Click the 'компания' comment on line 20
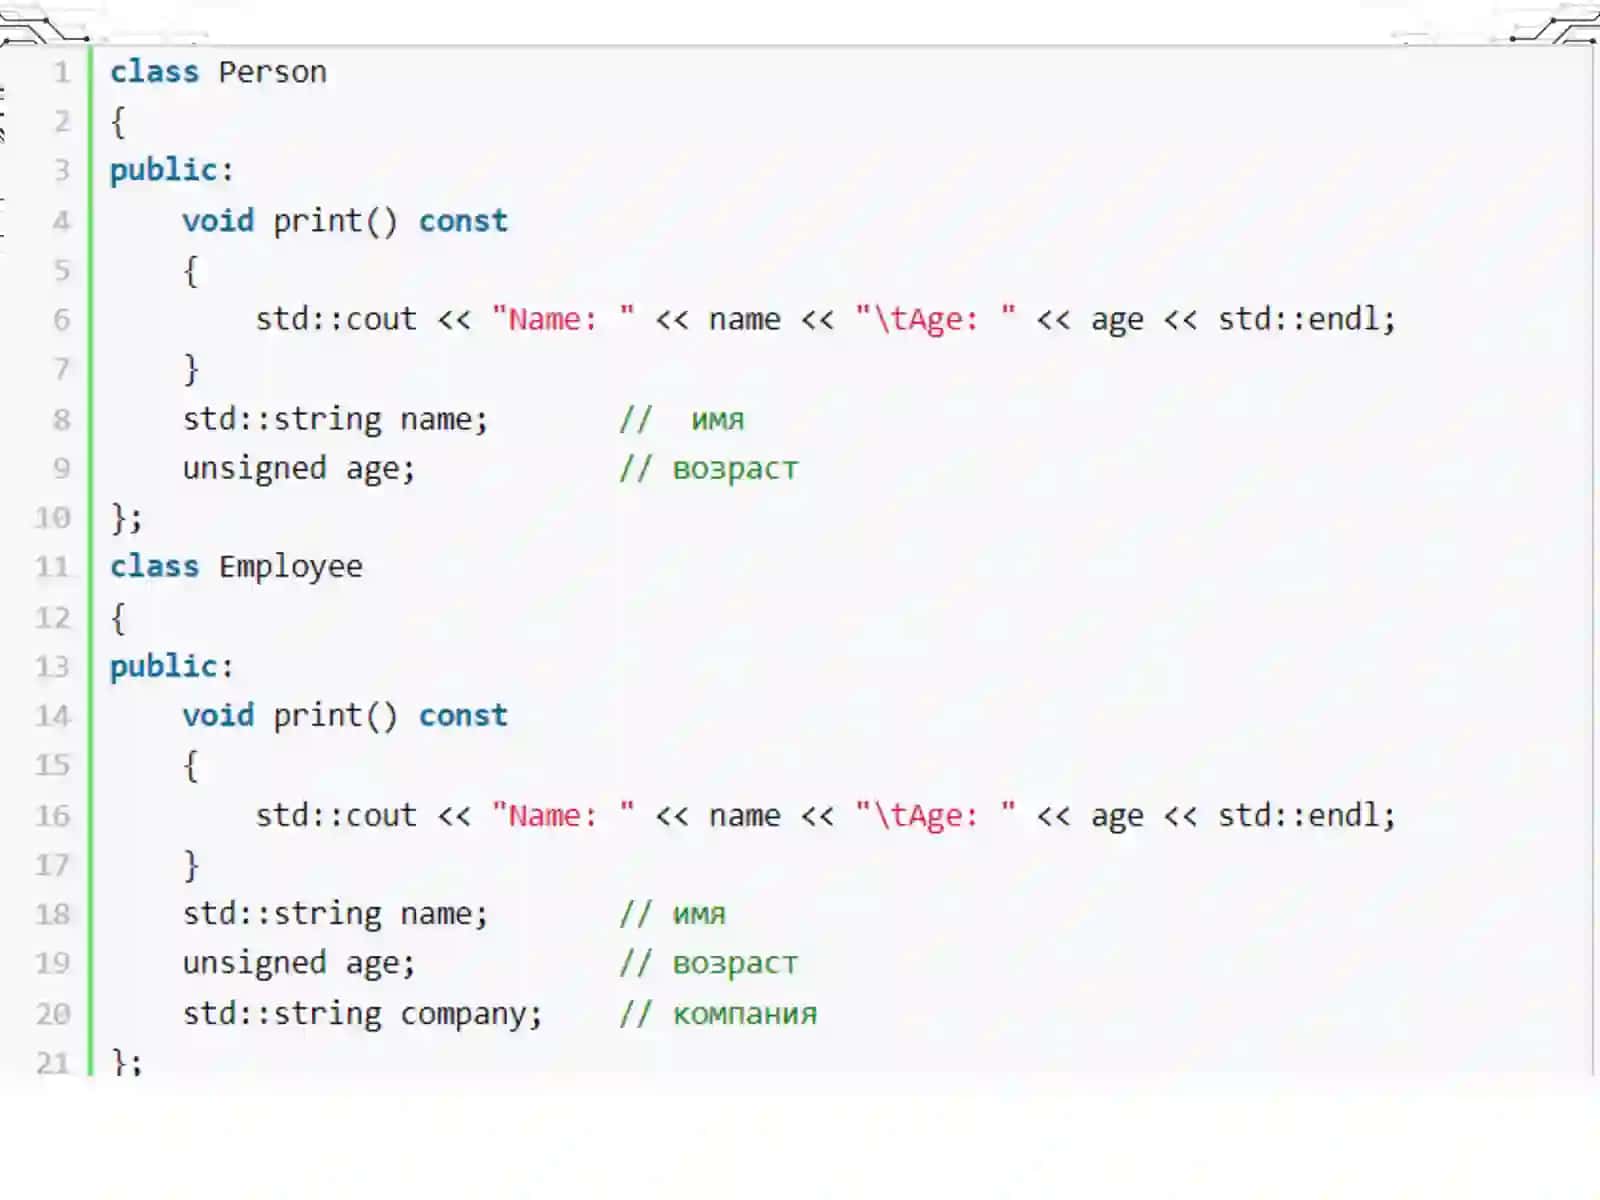Screen dimensions: 1600x1200 [744, 1014]
